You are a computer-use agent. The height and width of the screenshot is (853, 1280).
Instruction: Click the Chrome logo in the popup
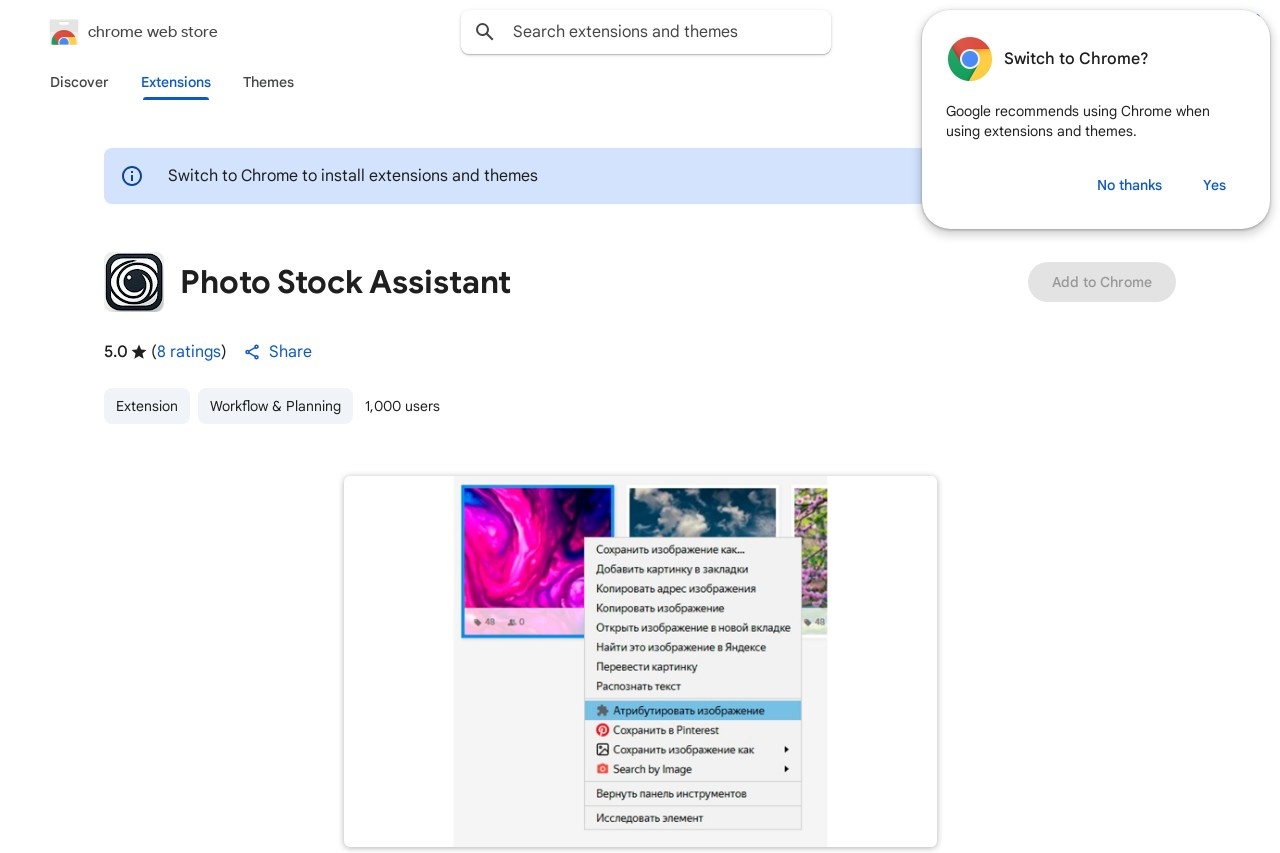point(969,59)
